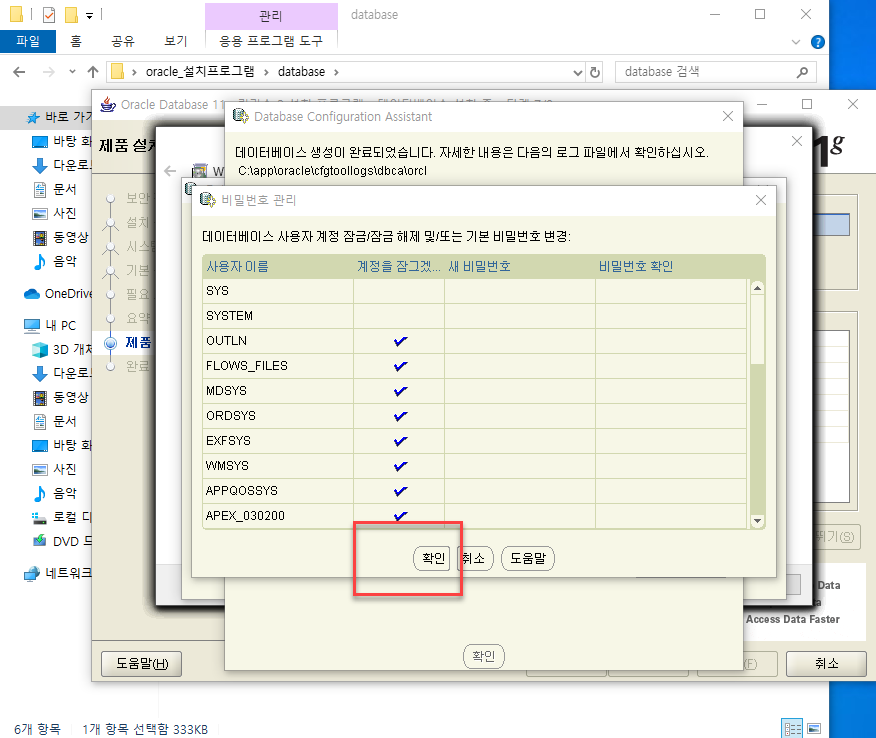Click 확인 at bottom of Database Configuration Assistant

[484, 656]
